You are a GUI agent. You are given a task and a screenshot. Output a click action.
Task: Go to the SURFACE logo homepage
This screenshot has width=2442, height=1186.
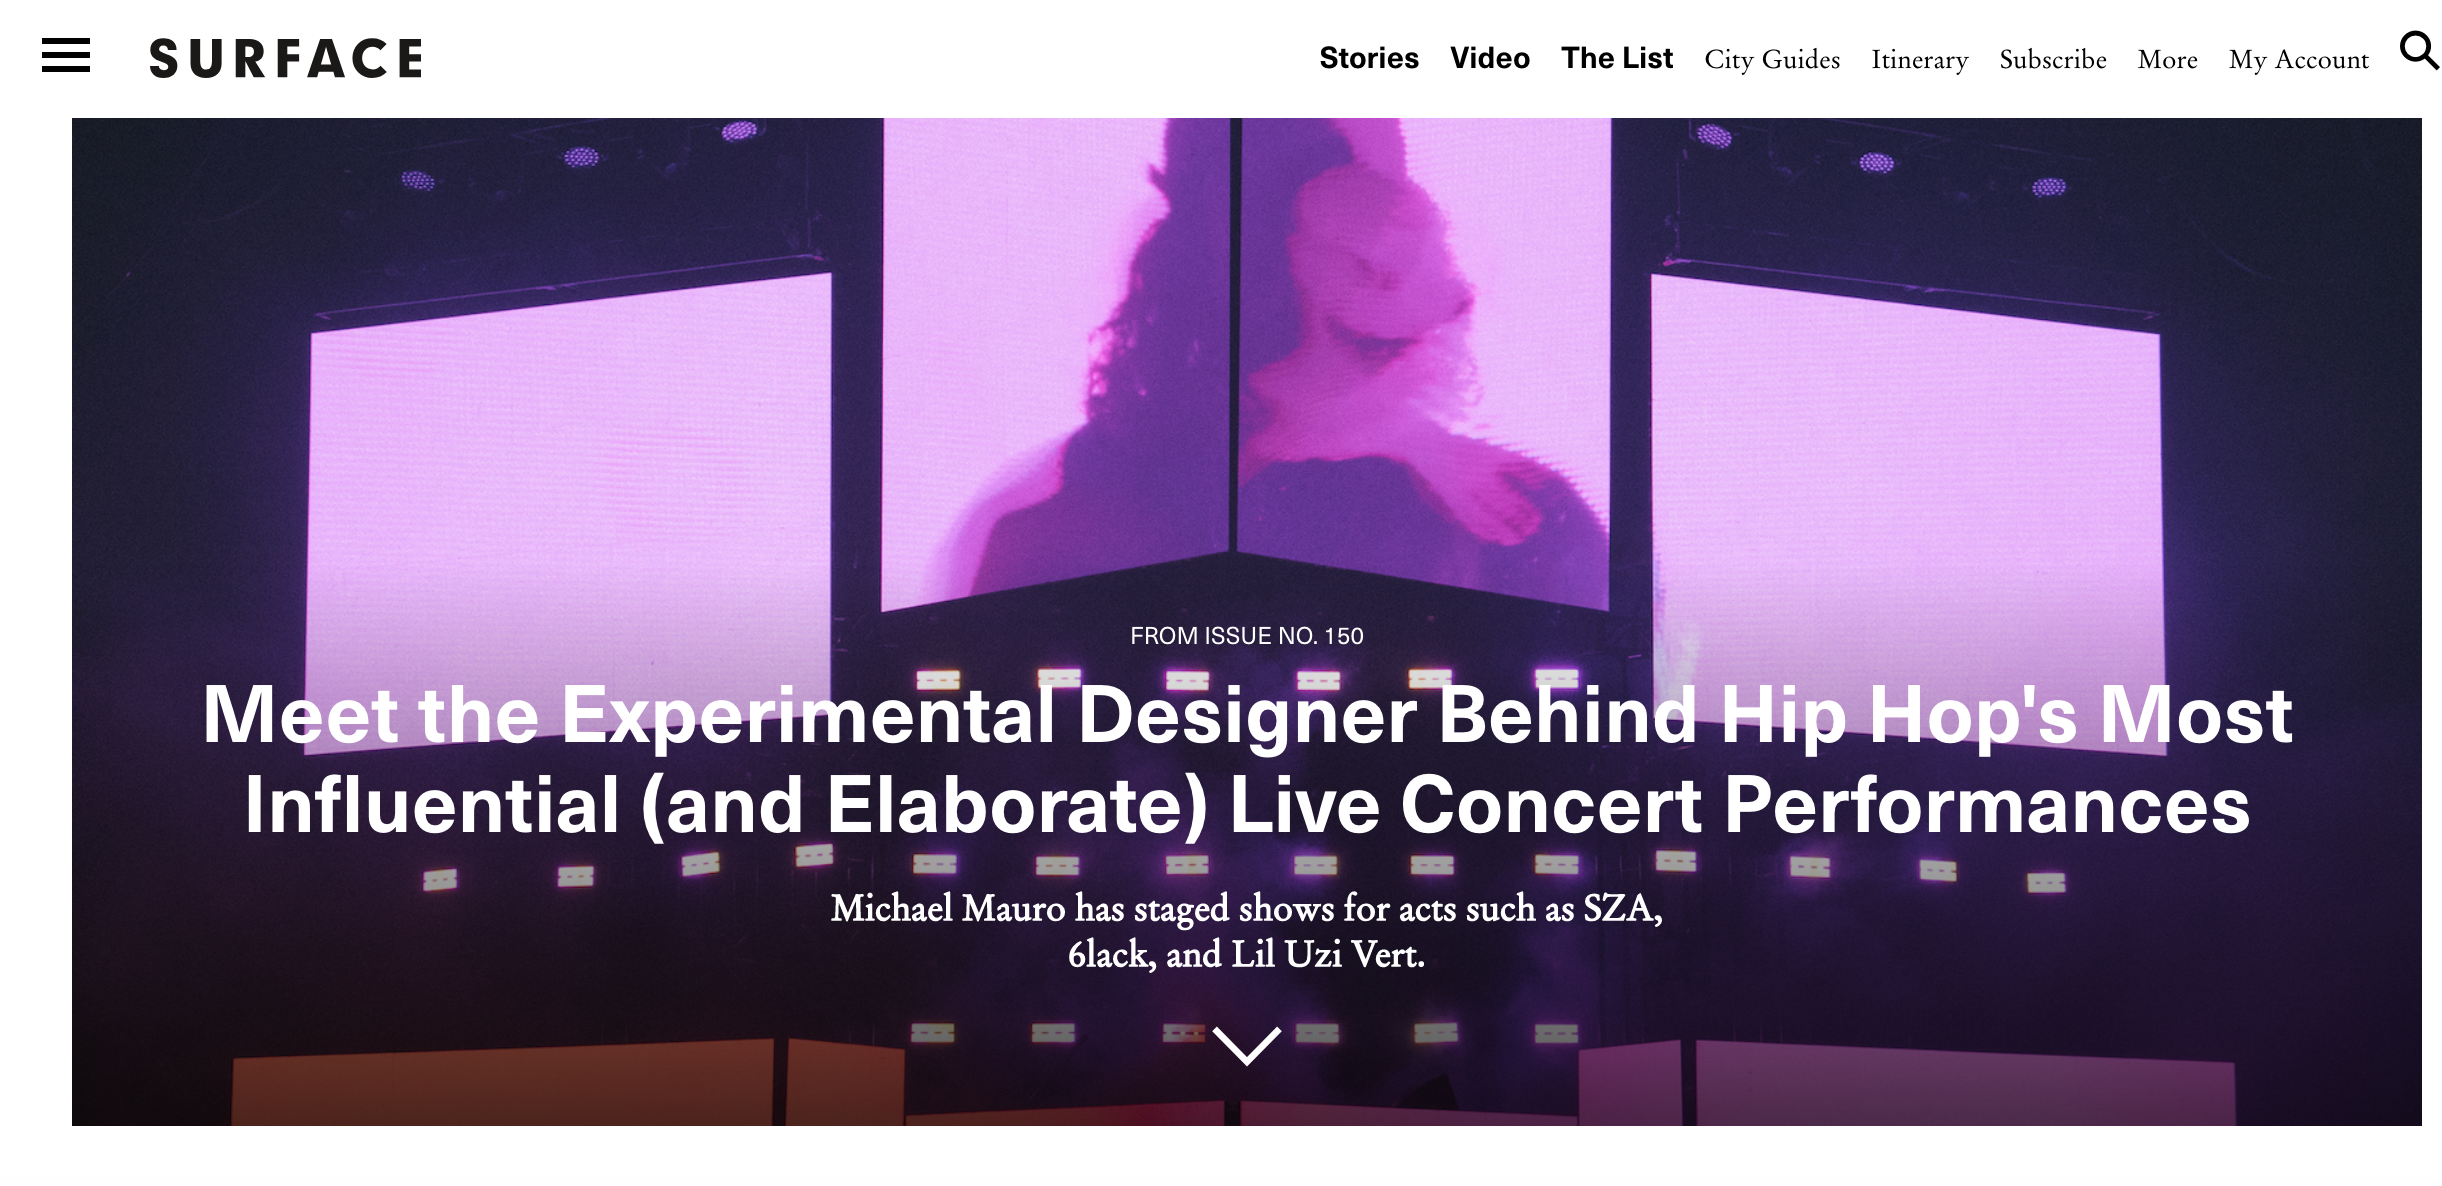286,58
